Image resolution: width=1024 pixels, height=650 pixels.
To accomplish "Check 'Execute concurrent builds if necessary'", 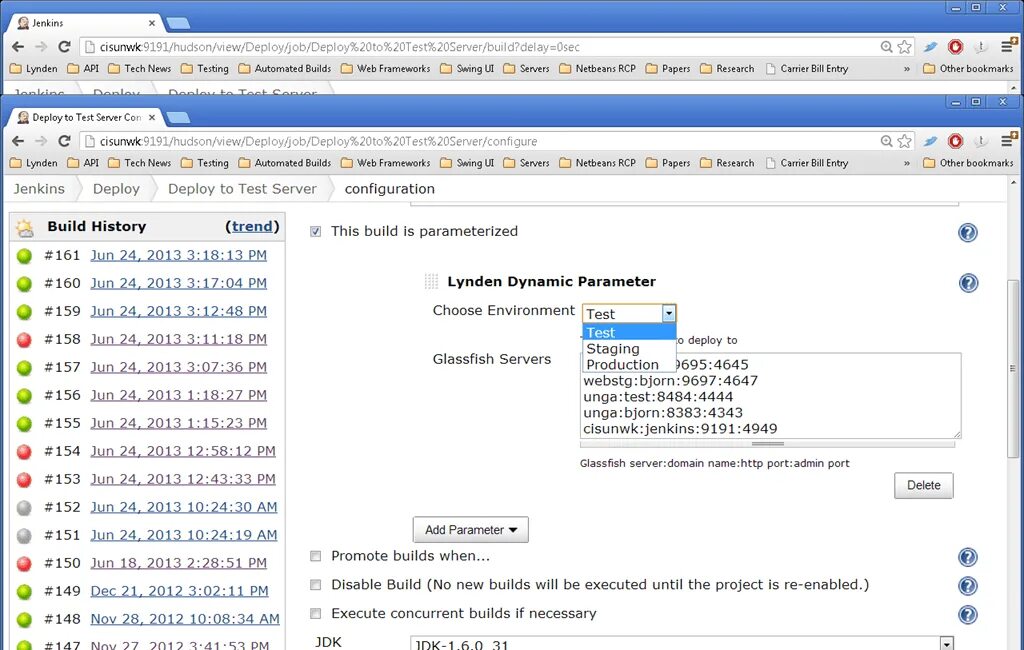I will point(315,613).
